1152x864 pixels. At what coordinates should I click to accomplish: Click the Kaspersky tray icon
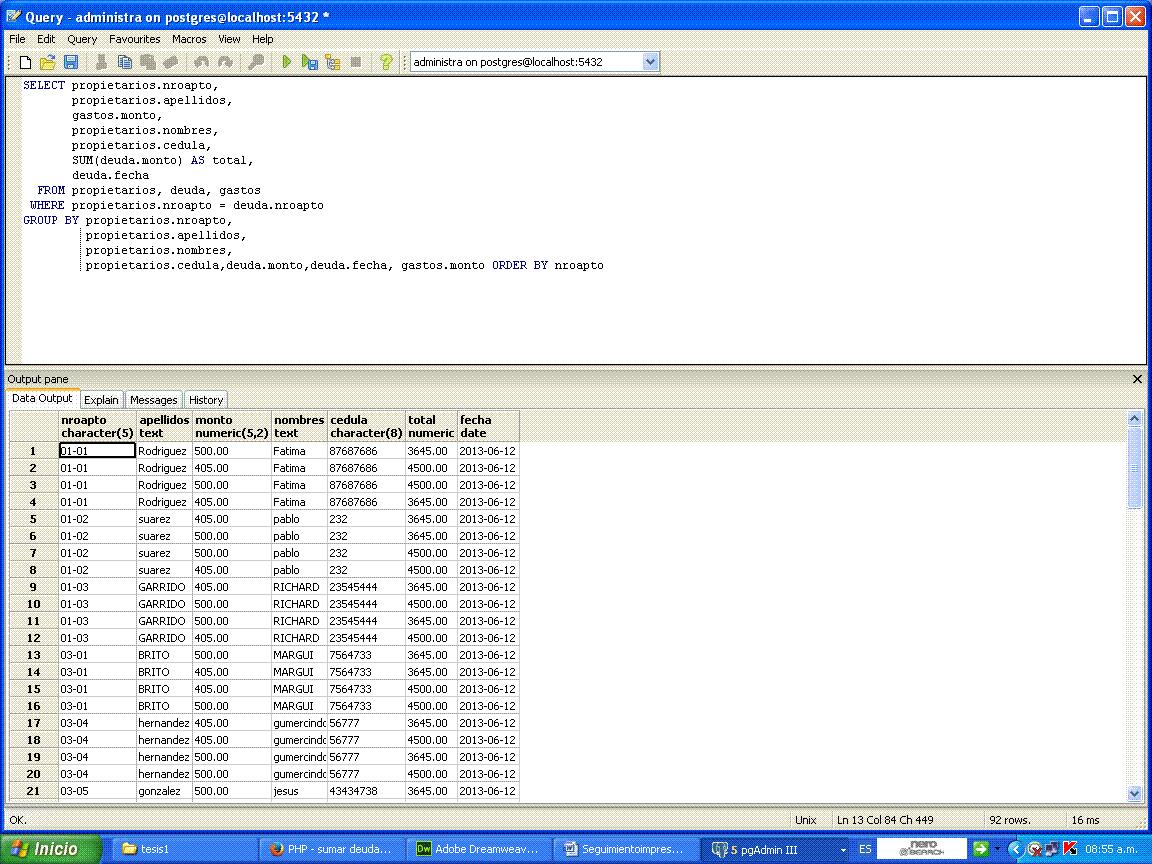(x=1070, y=849)
